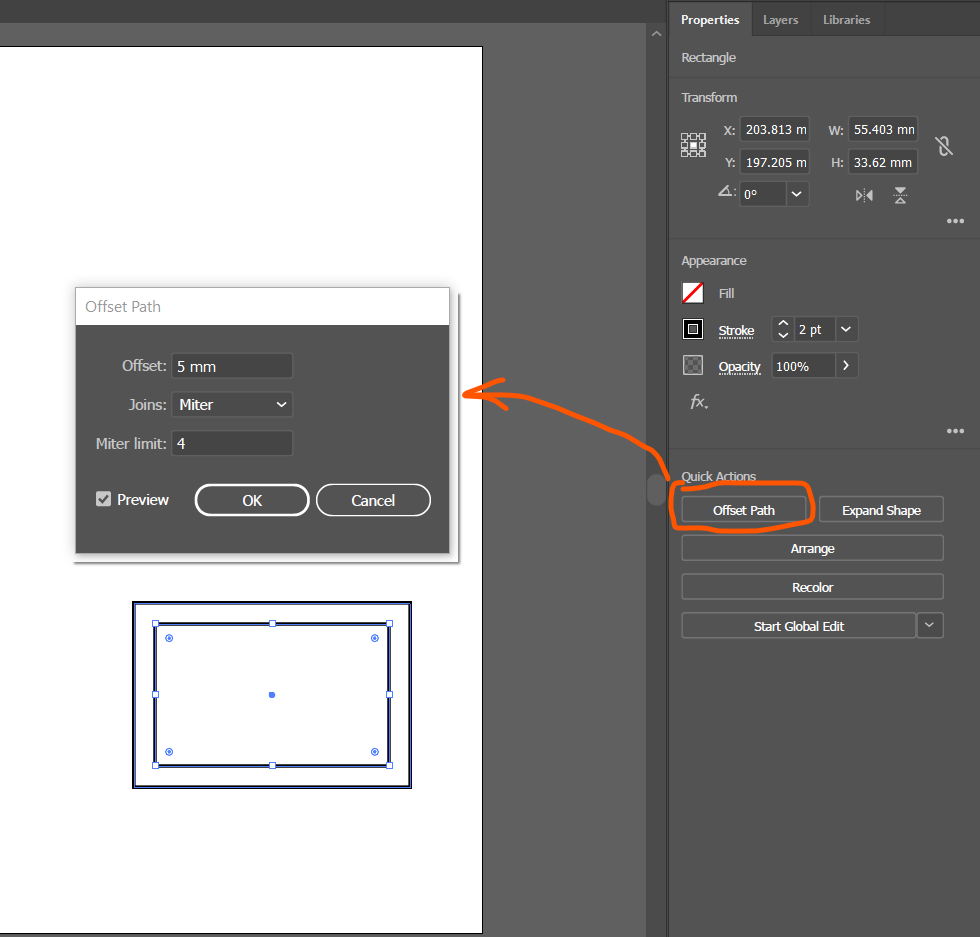Click the link width and height chain icon

(944, 145)
